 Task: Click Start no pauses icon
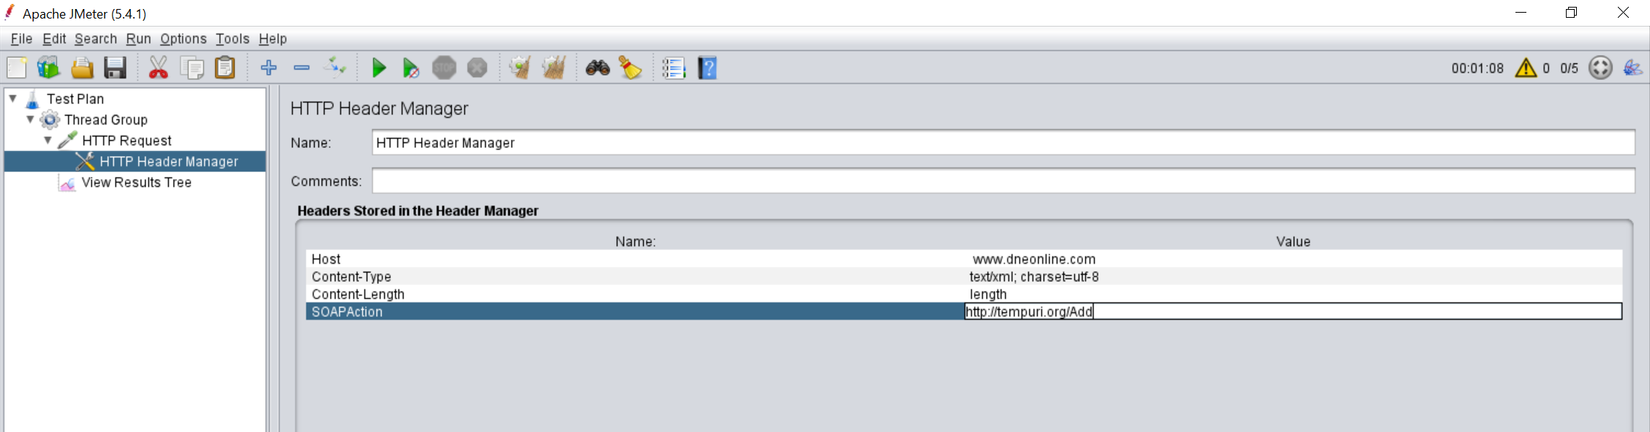(x=411, y=68)
